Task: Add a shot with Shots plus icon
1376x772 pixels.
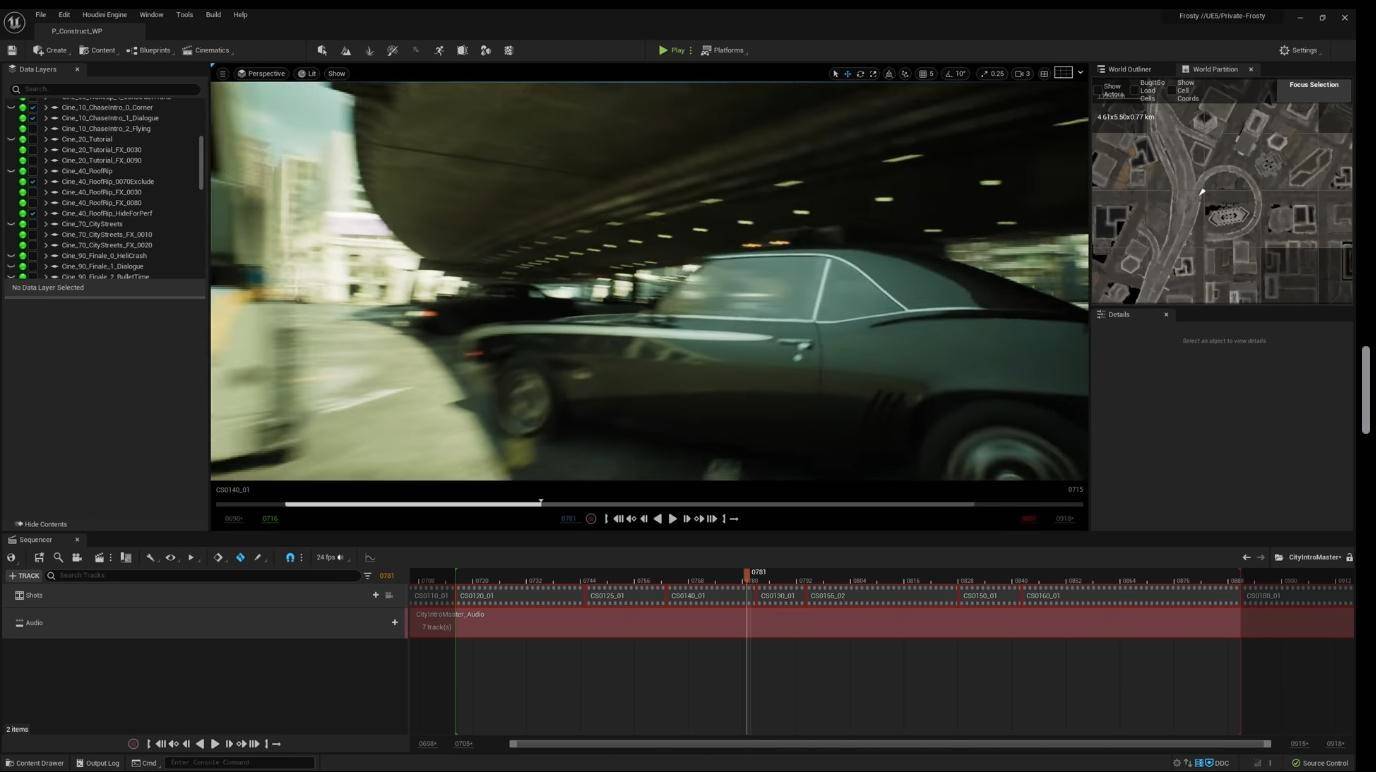Action: 376,595
